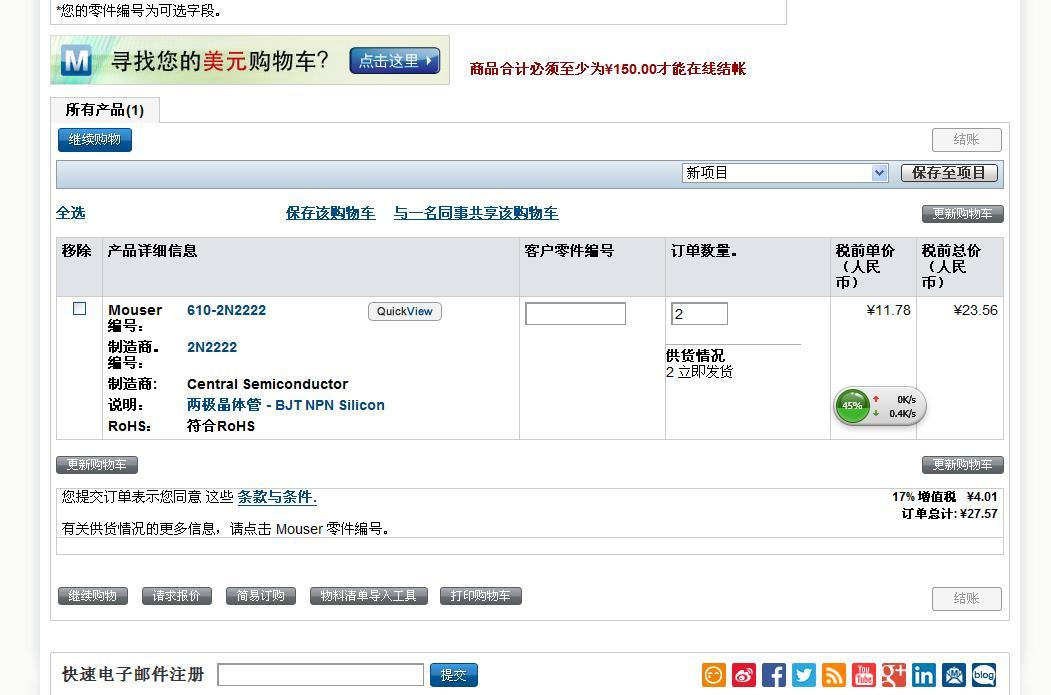Click the 2 立即发货 availability text
The height and width of the screenshot is (695, 1051).
(x=699, y=372)
